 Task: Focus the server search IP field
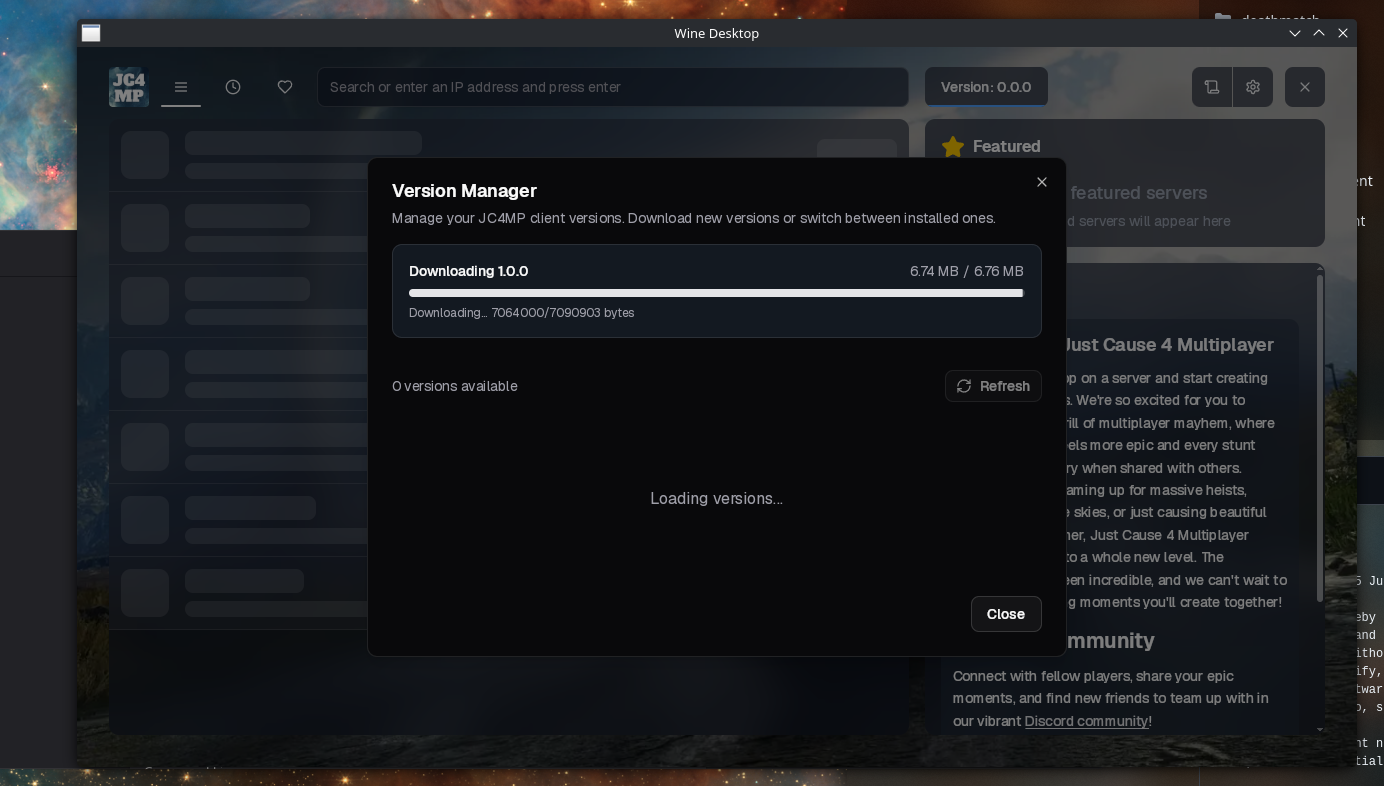pos(612,87)
